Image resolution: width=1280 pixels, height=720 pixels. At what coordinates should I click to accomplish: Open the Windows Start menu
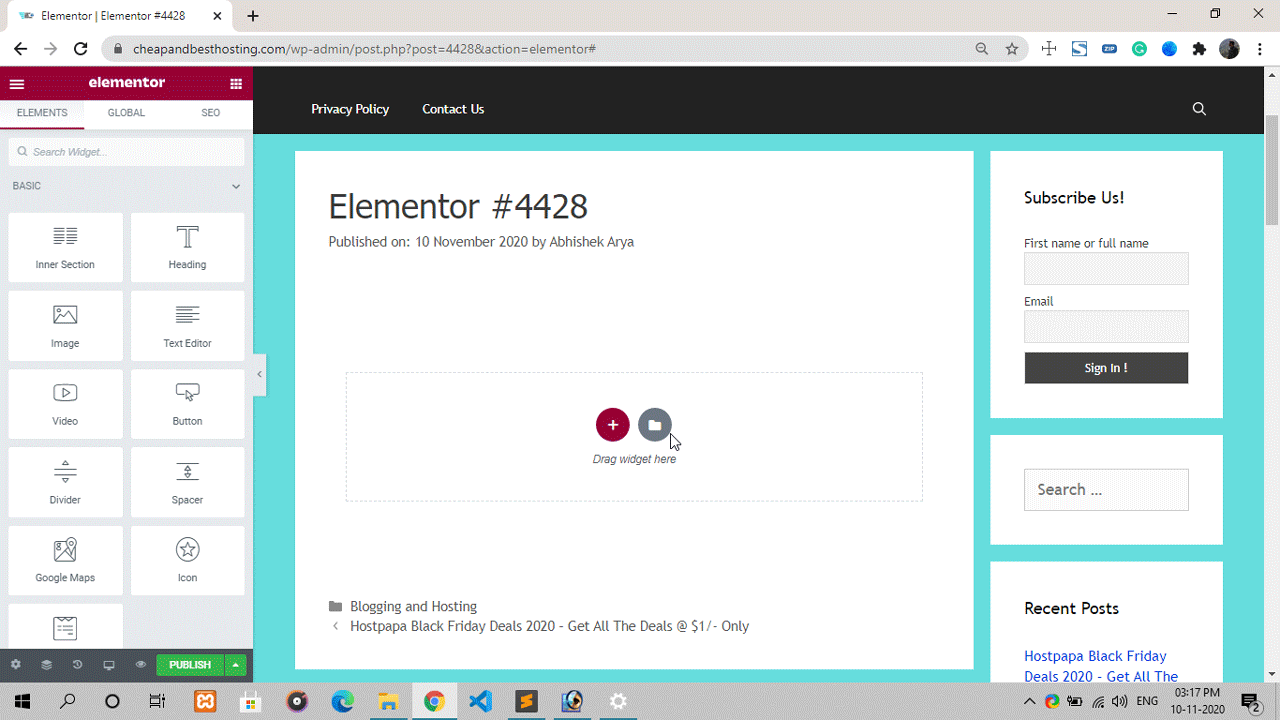click(22, 702)
